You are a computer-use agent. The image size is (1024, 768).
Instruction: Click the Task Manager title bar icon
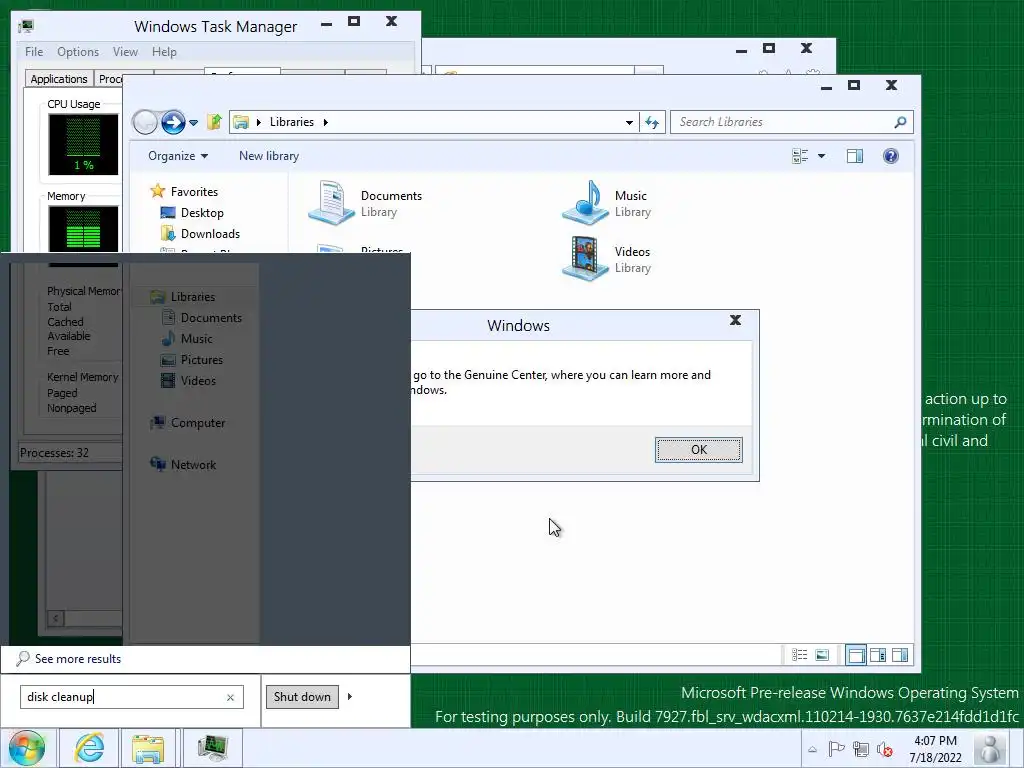click(26, 26)
